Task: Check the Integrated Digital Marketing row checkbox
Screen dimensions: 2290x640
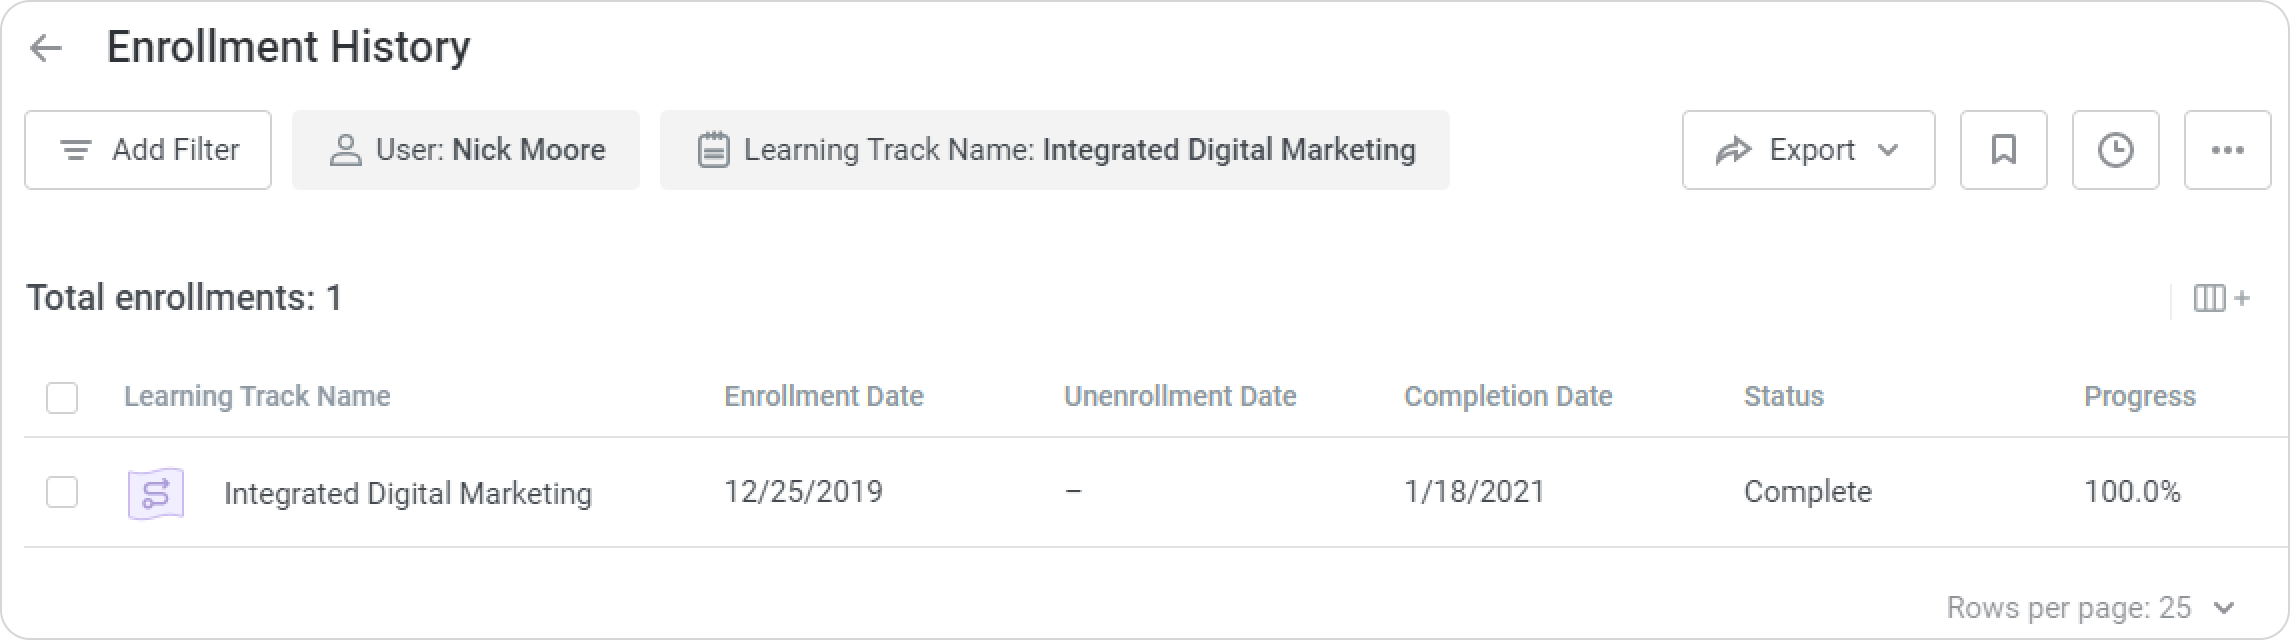Action: click(x=62, y=492)
